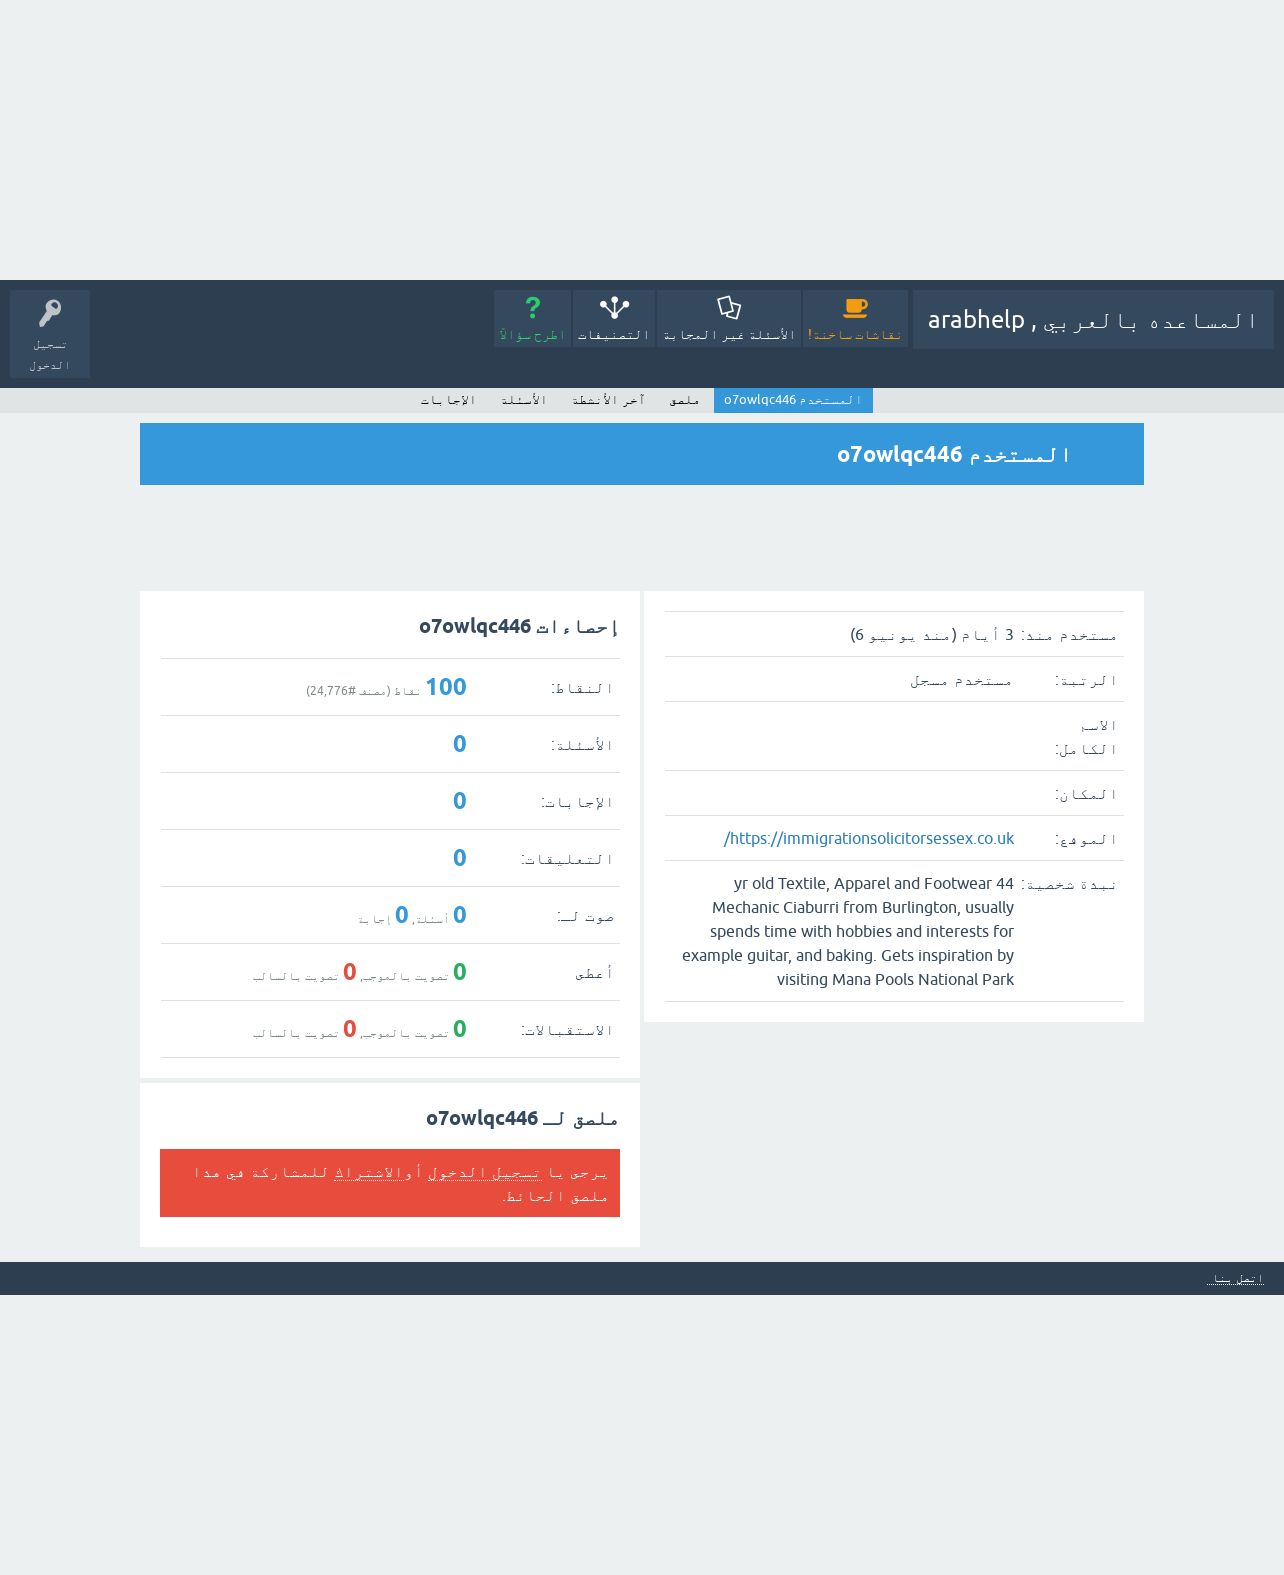The height and width of the screenshot is (1575, 1284).
Task: Click the الاستقبالات label
Action: pos(567,1030)
